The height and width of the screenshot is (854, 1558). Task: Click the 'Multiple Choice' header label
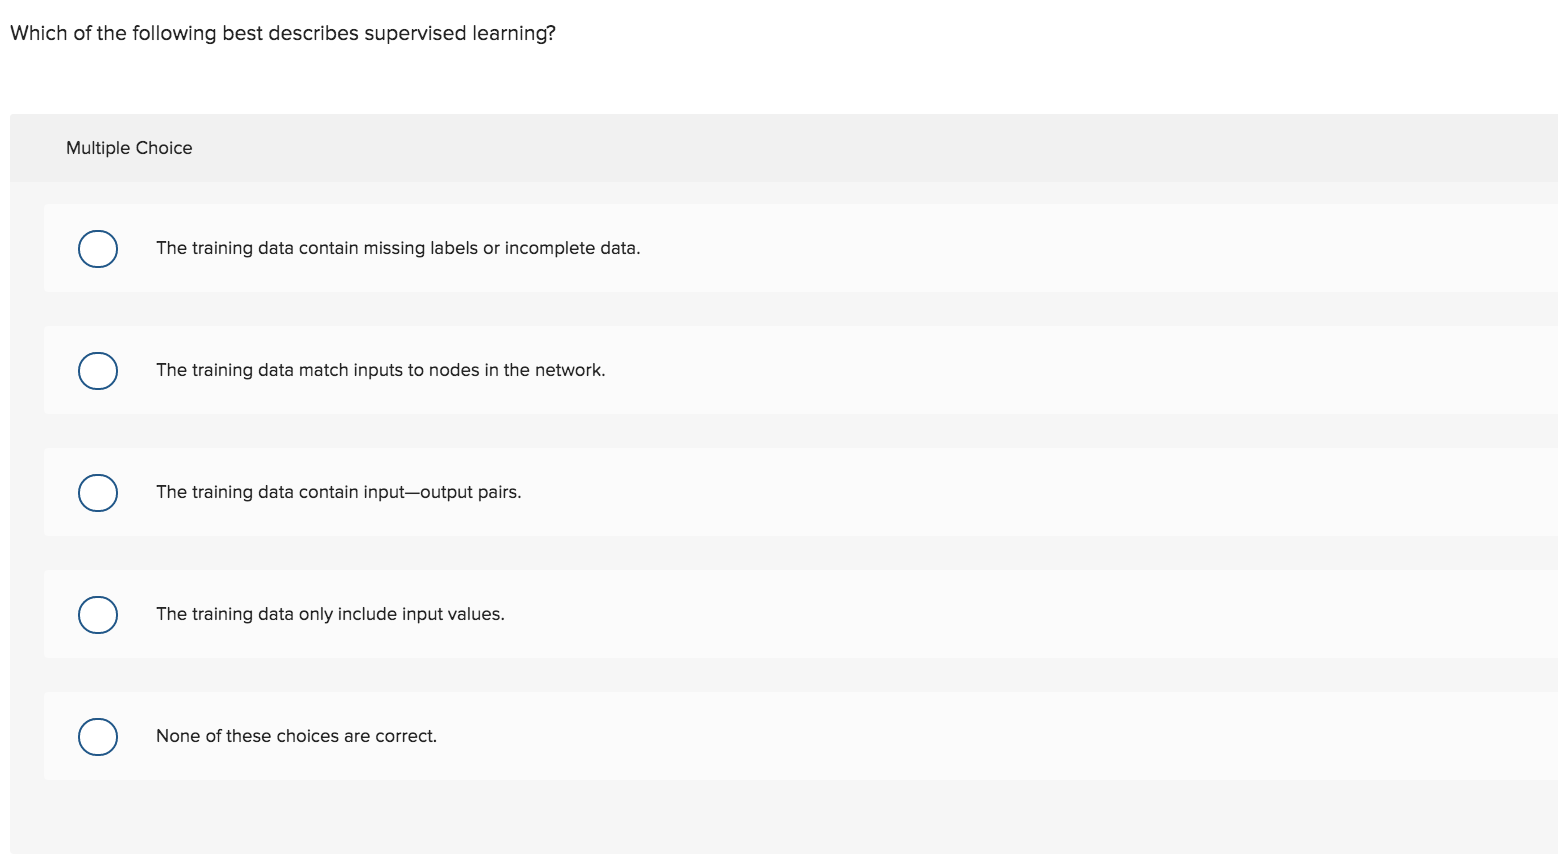tap(129, 148)
